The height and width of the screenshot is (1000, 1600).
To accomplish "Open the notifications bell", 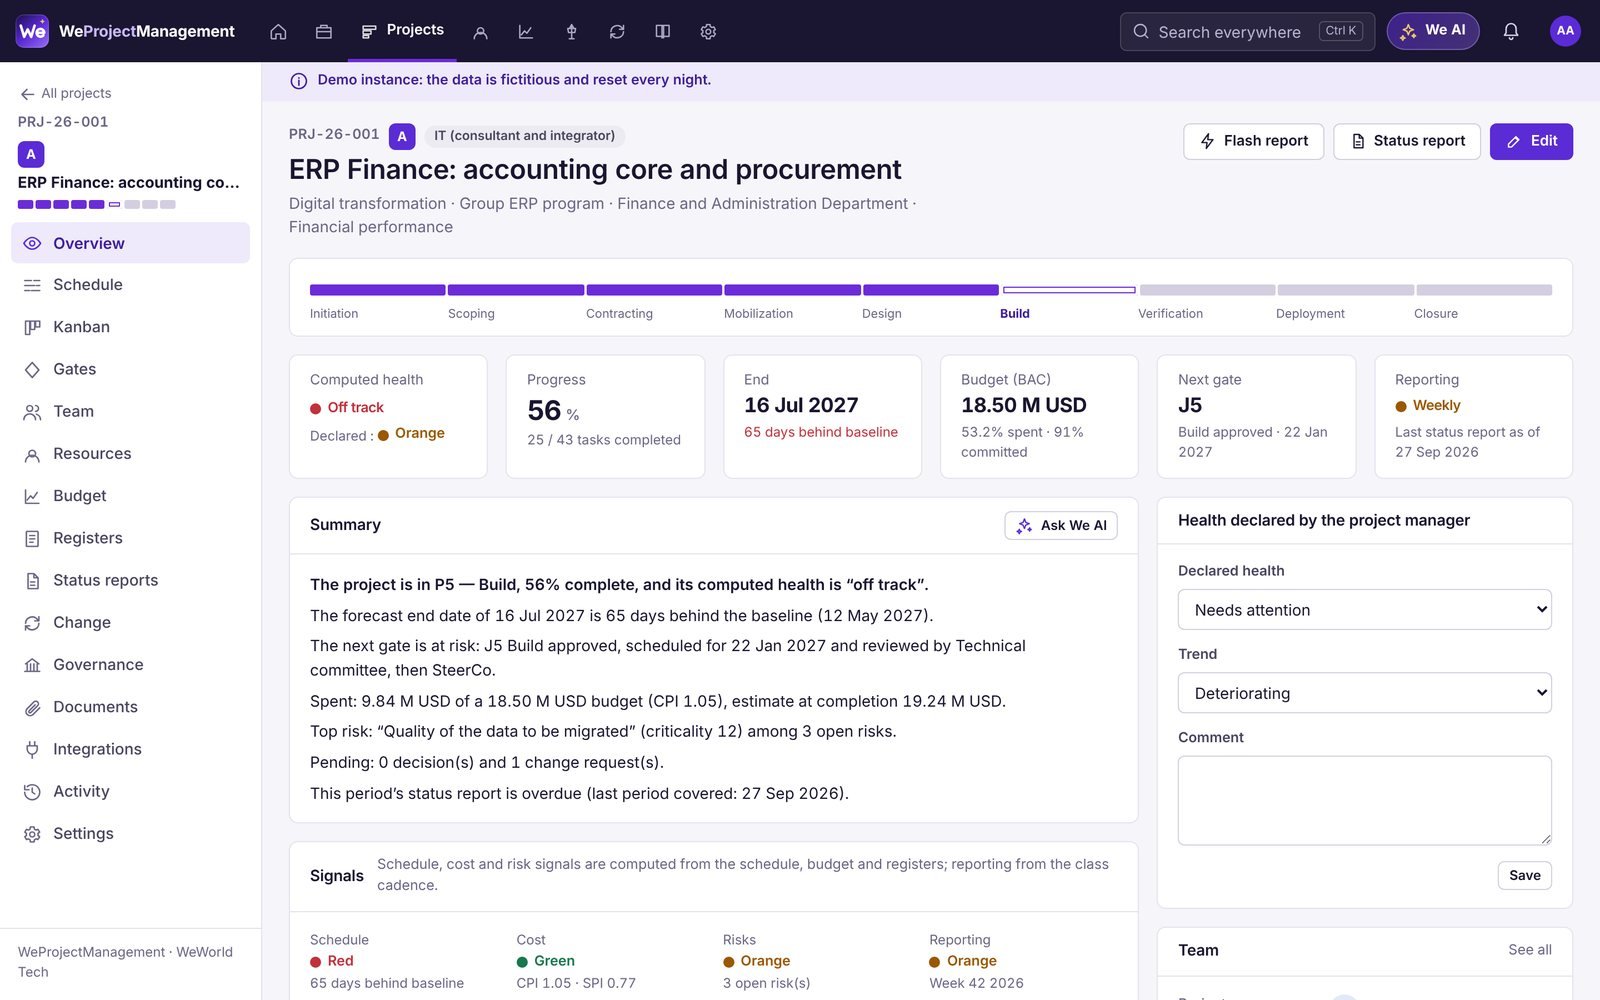I will 1511,31.
